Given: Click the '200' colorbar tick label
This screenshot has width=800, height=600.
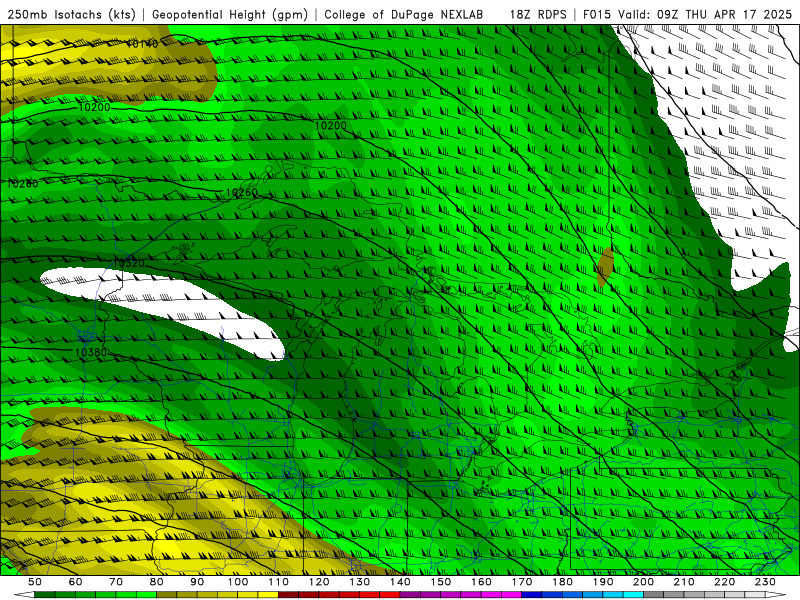Looking at the screenshot, I should tap(643, 582).
